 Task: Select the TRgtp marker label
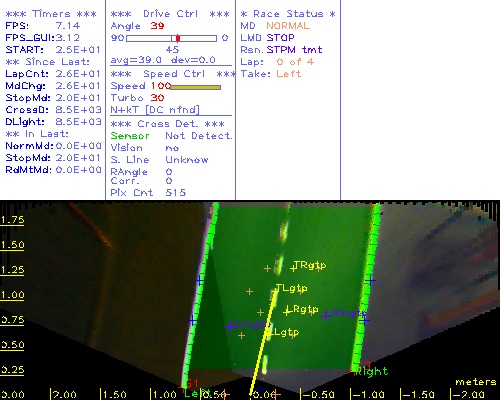pos(310,265)
